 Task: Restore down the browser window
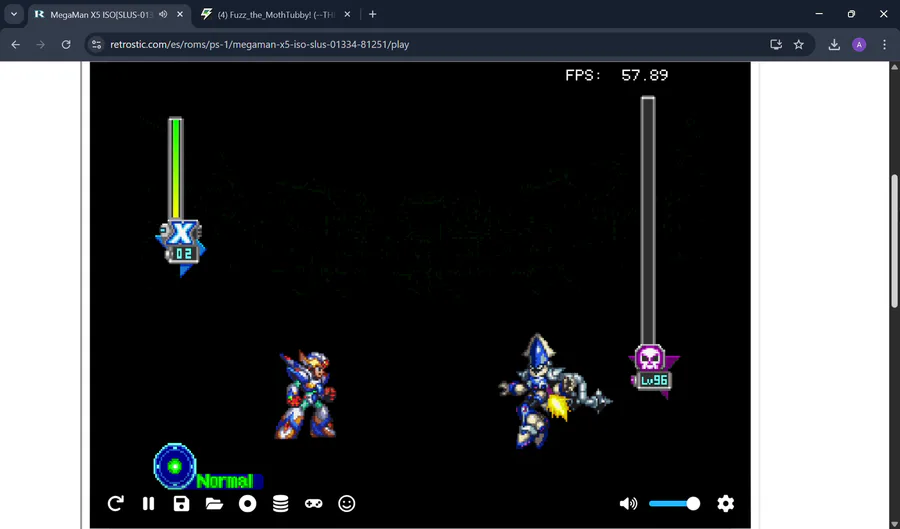851,14
